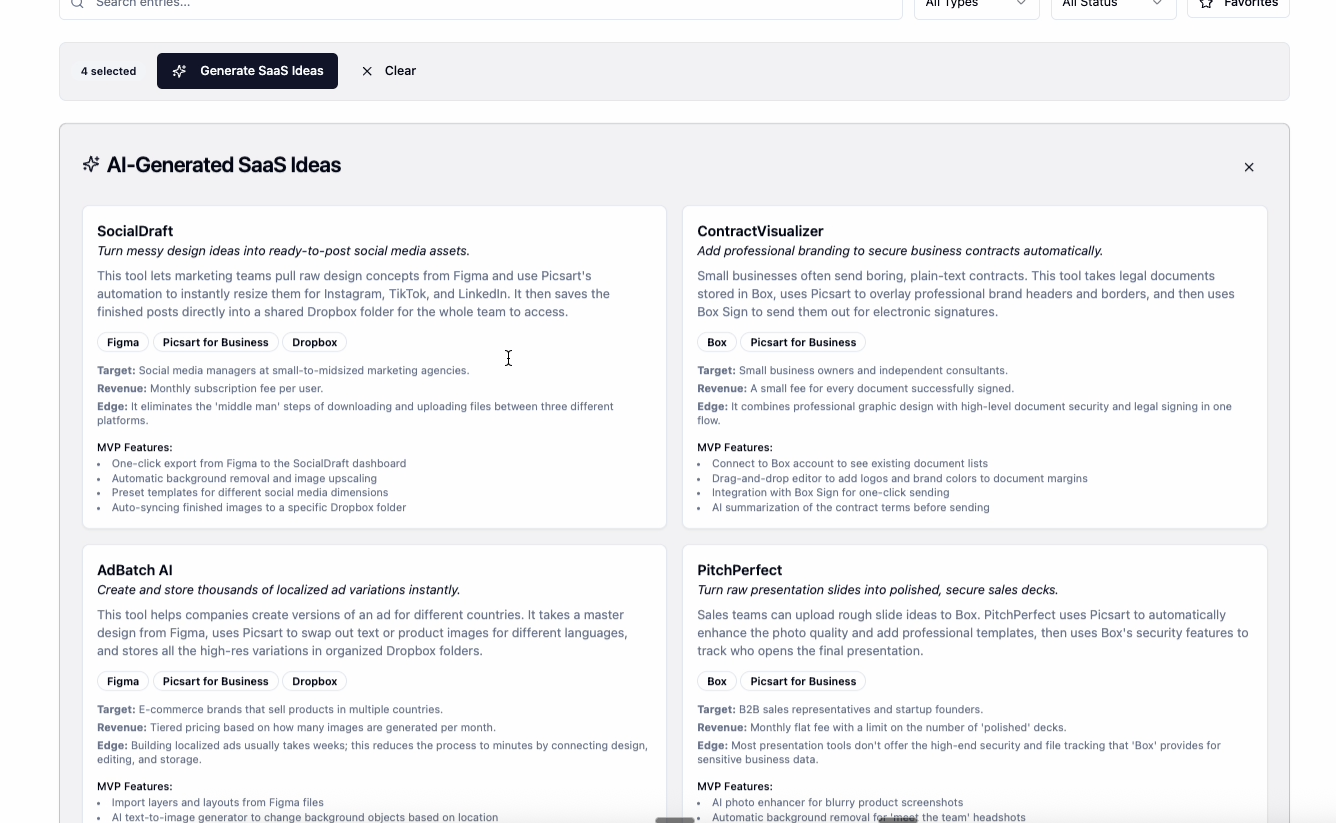Click ContractVisualizer Revenue line about document fee
Image resolution: width=1336 pixels, height=823 pixels.
click(855, 388)
